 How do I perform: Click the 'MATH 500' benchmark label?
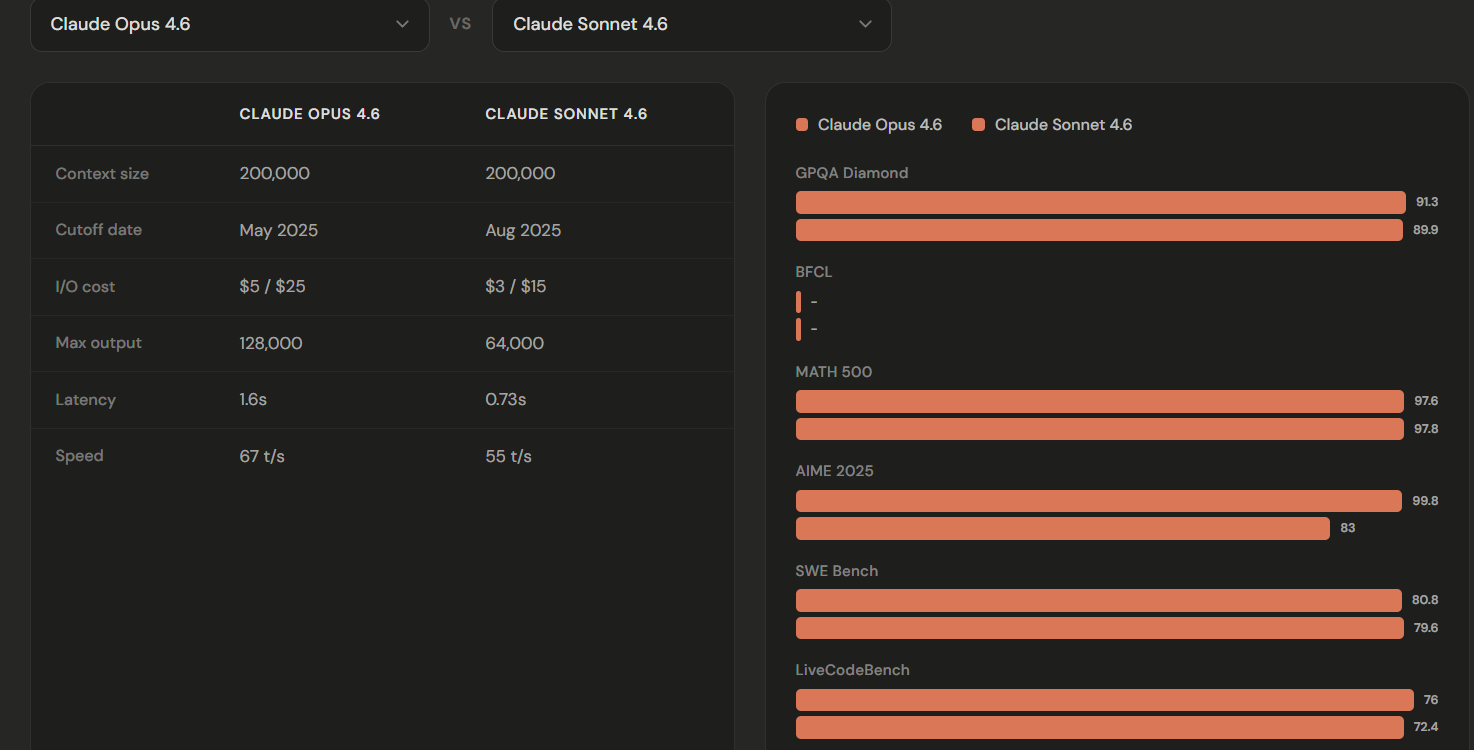[834, 372]
